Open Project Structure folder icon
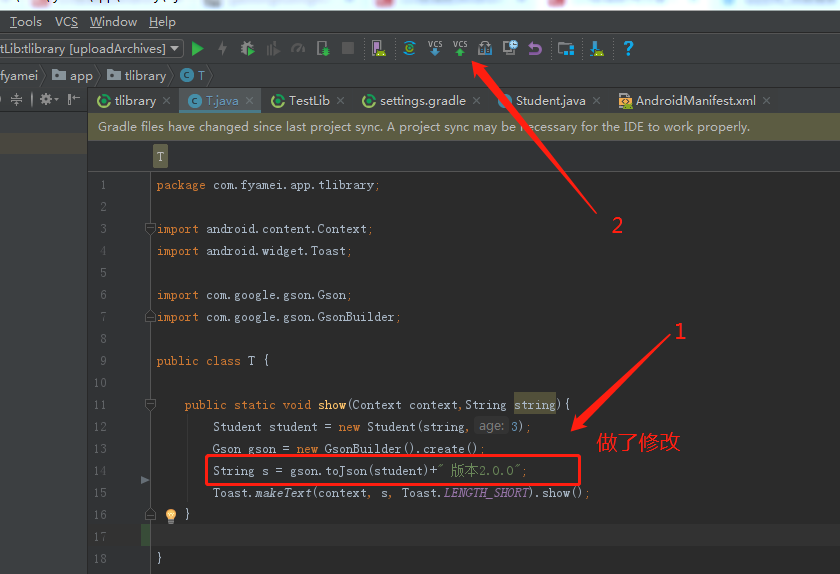This screenshot has width=840, height=574. [x=566, y=49]
